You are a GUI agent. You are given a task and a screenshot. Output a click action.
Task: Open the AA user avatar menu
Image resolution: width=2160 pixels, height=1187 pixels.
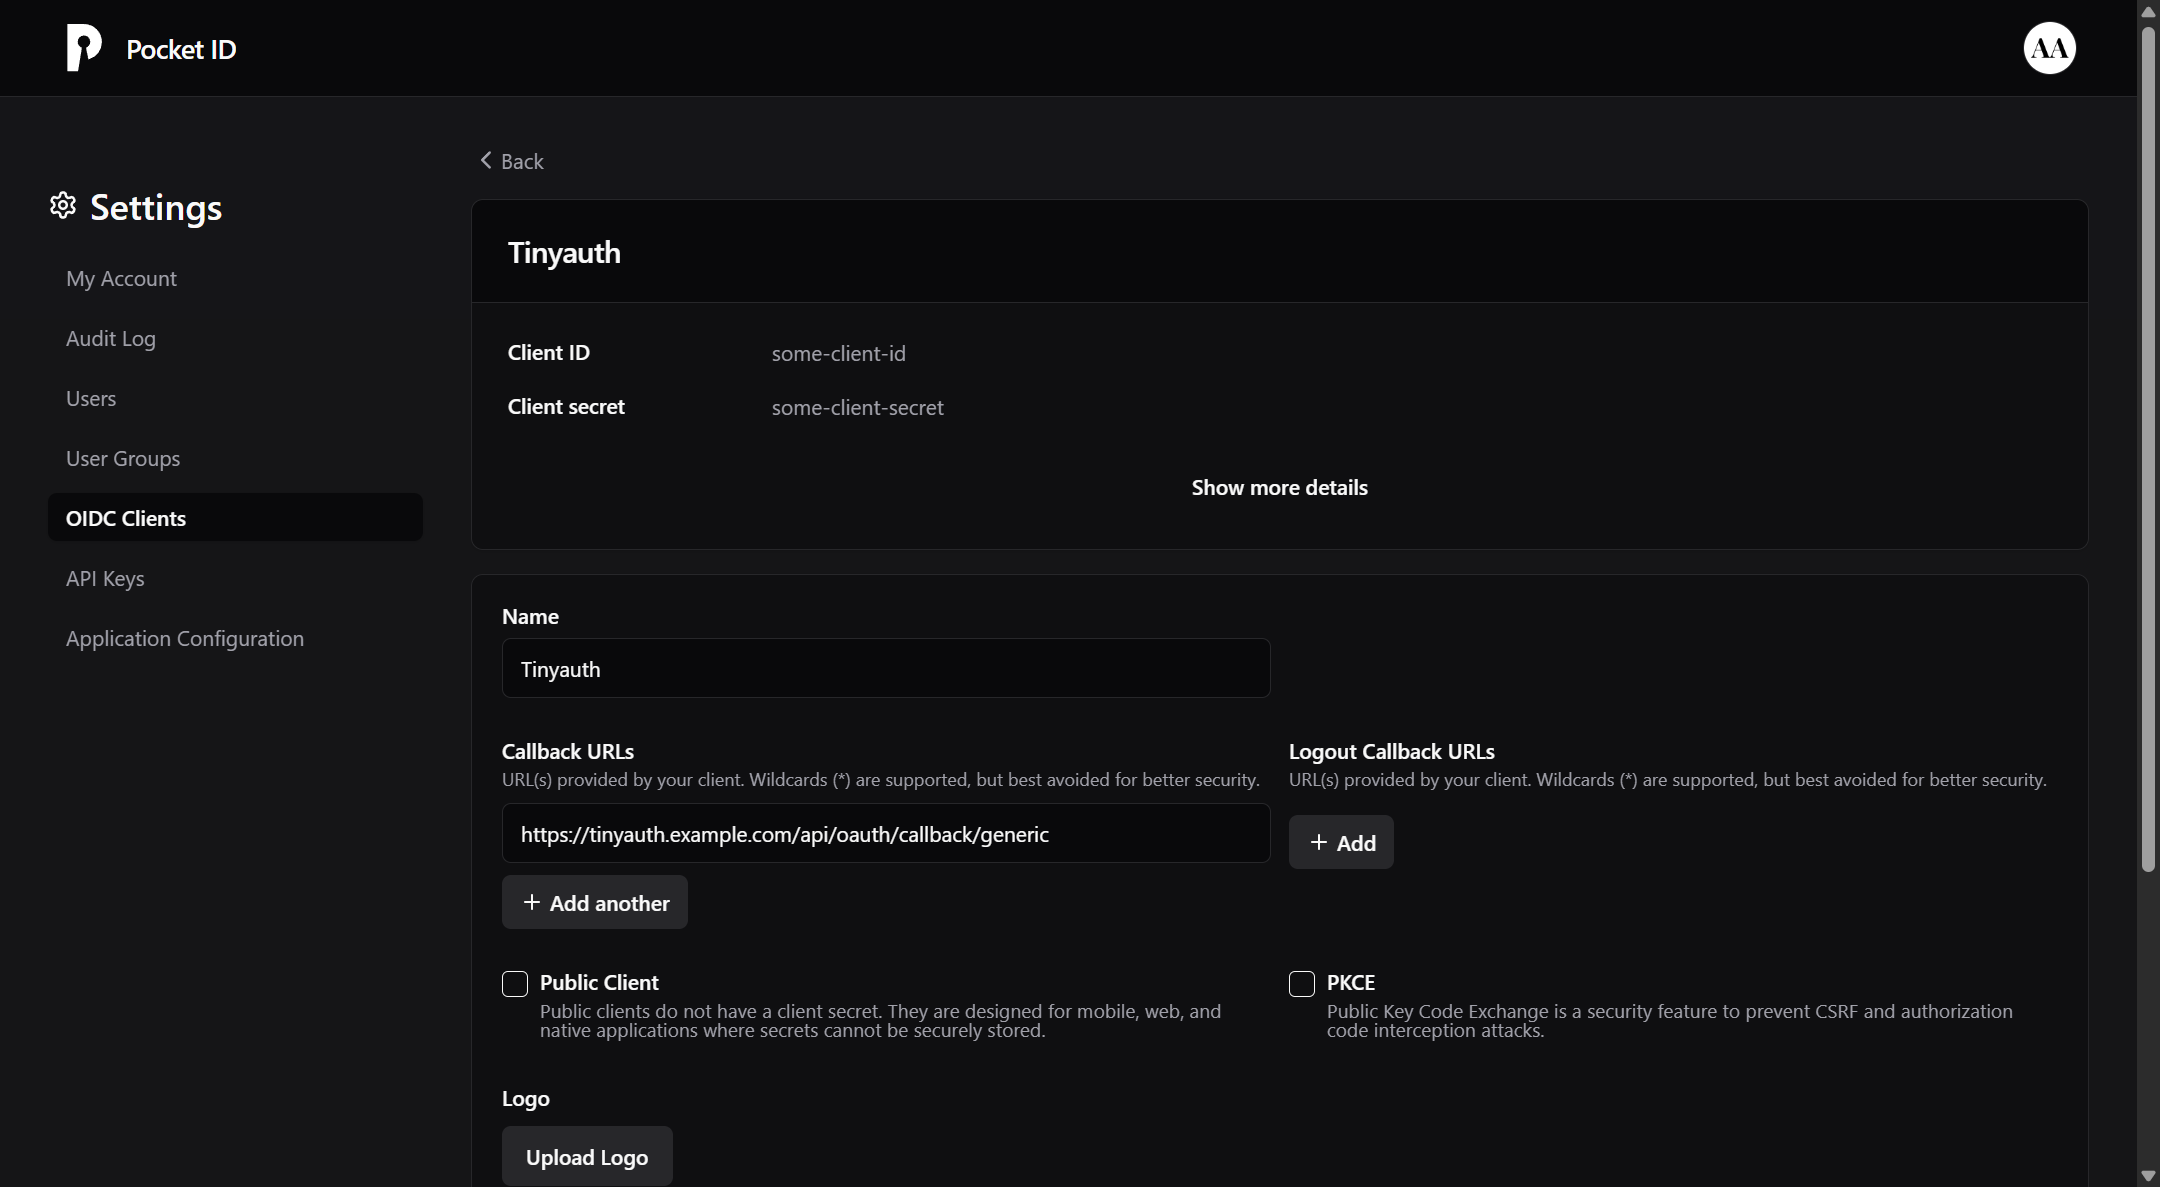click(x=2048, y=47)
